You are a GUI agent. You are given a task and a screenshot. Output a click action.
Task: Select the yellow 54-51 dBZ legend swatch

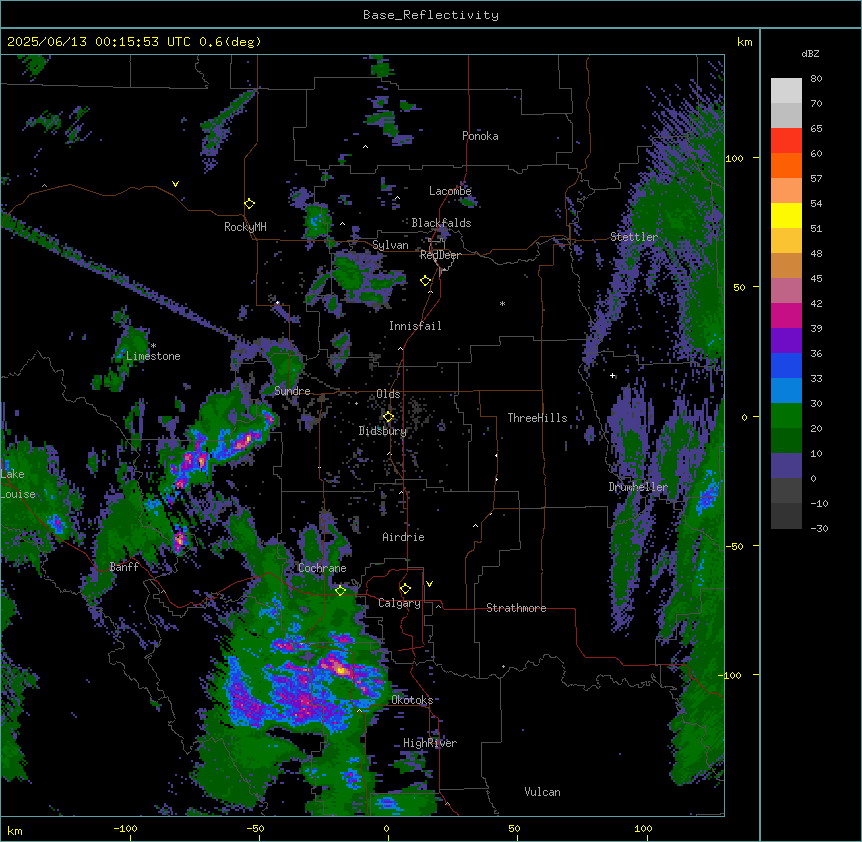pos(786,216)
